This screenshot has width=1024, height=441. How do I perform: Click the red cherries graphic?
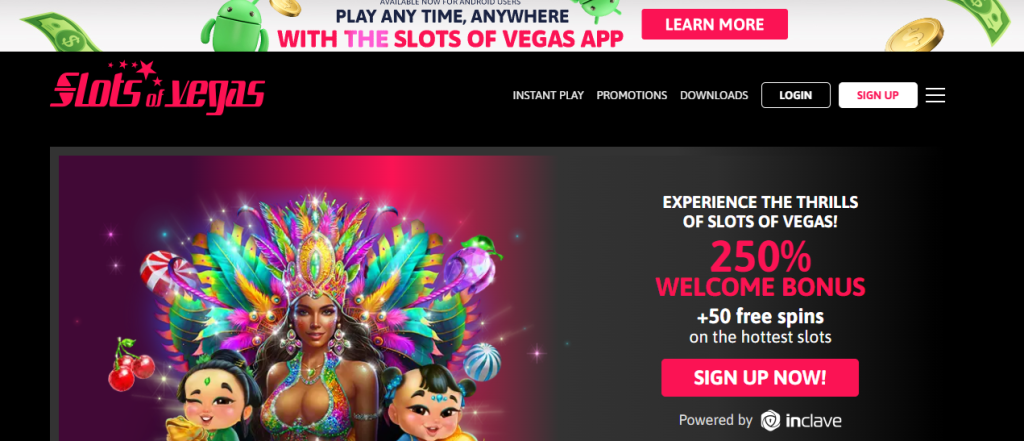pos(129,365)
